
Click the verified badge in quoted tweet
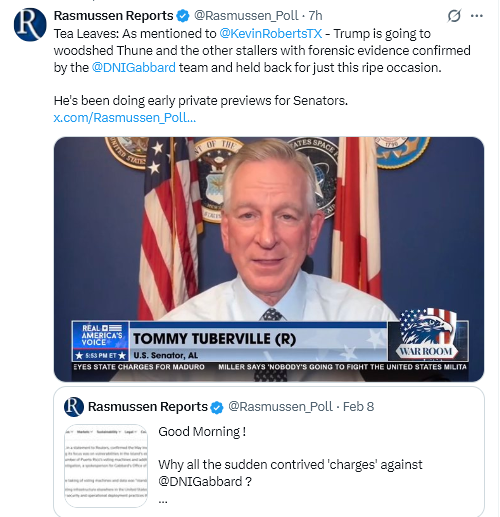(x=217, y=407)
